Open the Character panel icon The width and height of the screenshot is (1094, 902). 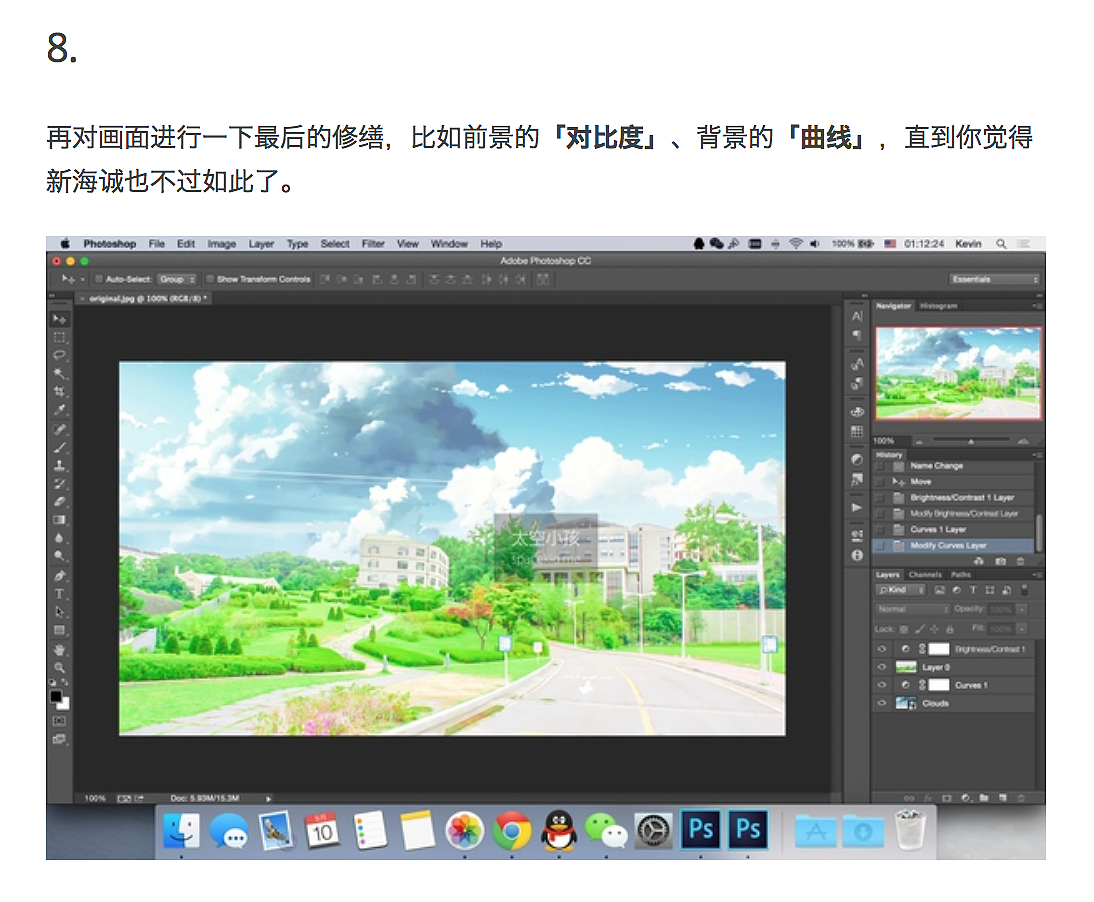pos(857,316)
